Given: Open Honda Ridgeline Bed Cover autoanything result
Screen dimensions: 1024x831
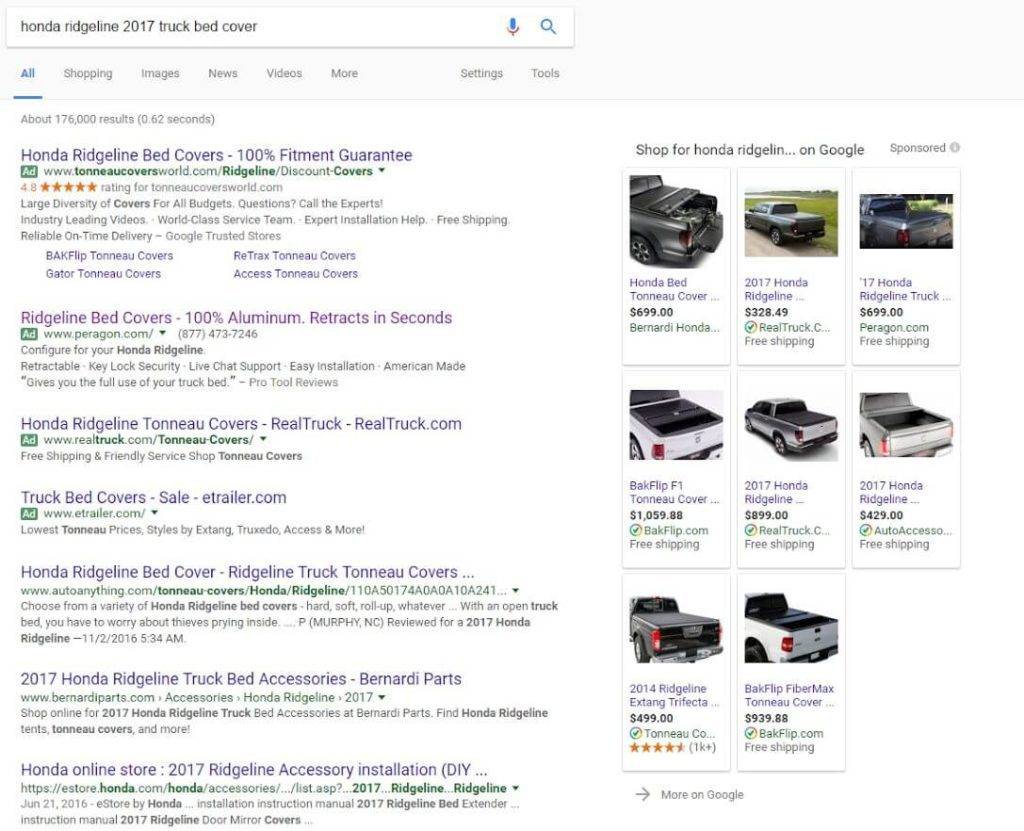Looking at the screenshot, I should (x=248, y=572).
